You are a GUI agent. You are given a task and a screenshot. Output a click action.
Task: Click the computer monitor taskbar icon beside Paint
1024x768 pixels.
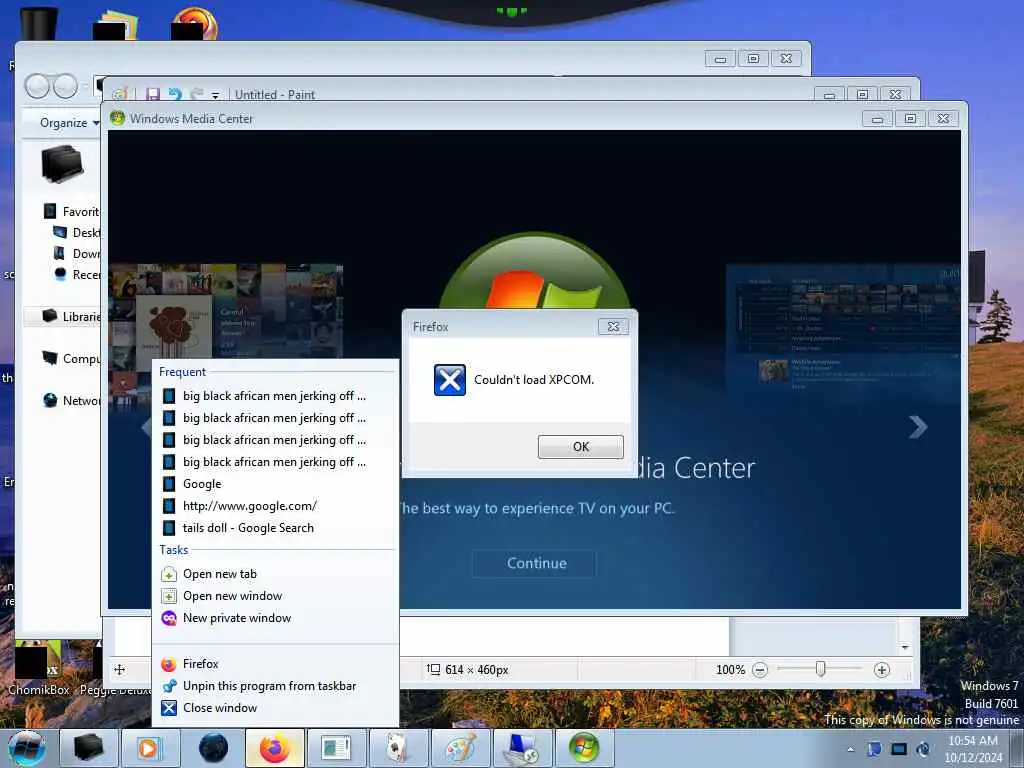point(522,748)
